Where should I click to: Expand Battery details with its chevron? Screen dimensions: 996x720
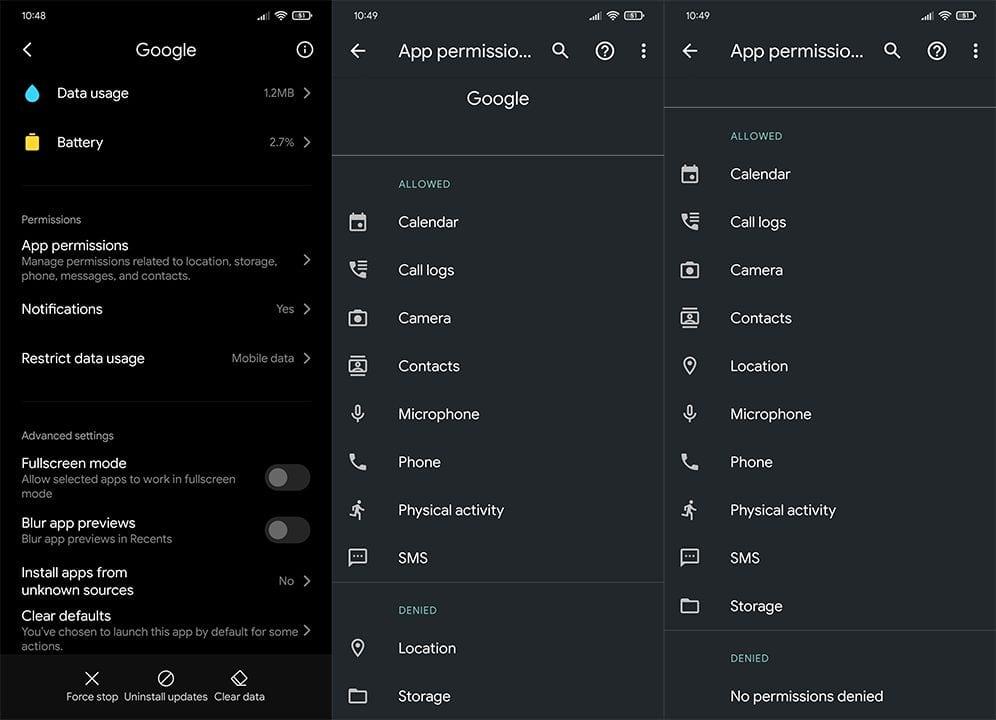pyautogui.click(x=307, y=142)
